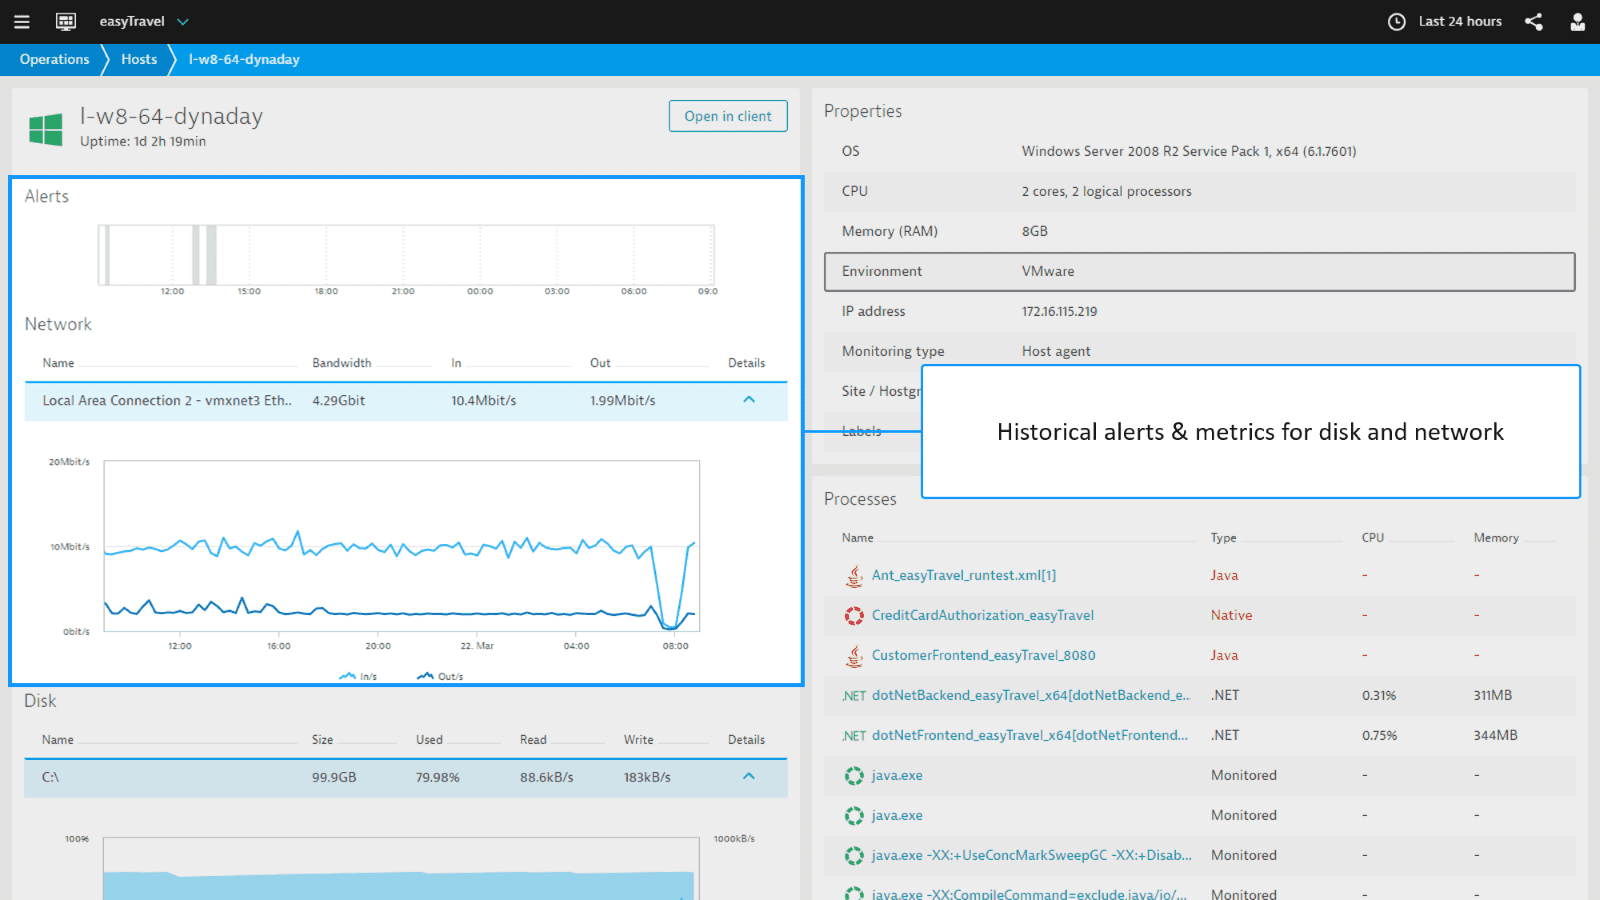This screenshot has width=1600, height=900.
Task: Toggle the In/s legend series
Action: coord(358,677)
